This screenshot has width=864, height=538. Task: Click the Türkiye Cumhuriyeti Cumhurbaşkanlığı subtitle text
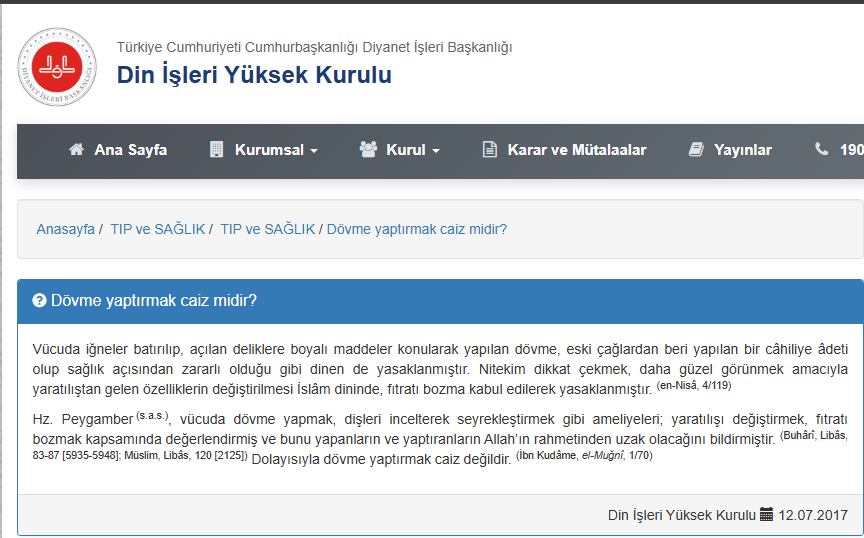pos(315,47)
